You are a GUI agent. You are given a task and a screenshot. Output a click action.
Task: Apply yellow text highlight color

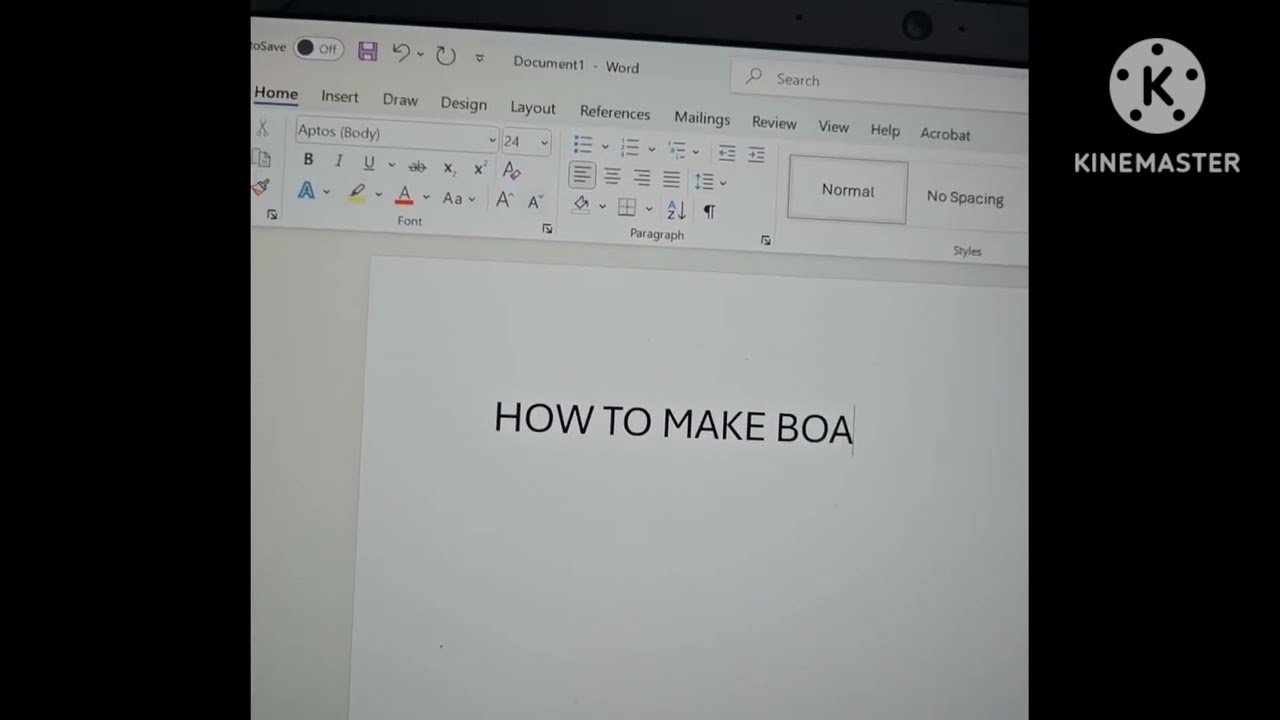pyautogui.click(x=357, y=193)
